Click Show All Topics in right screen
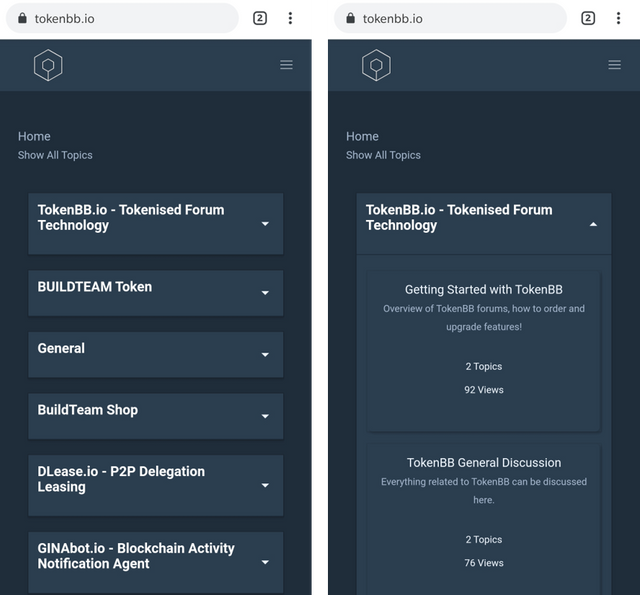The width and height of the screenshot is (640, 595). (383, 155)
